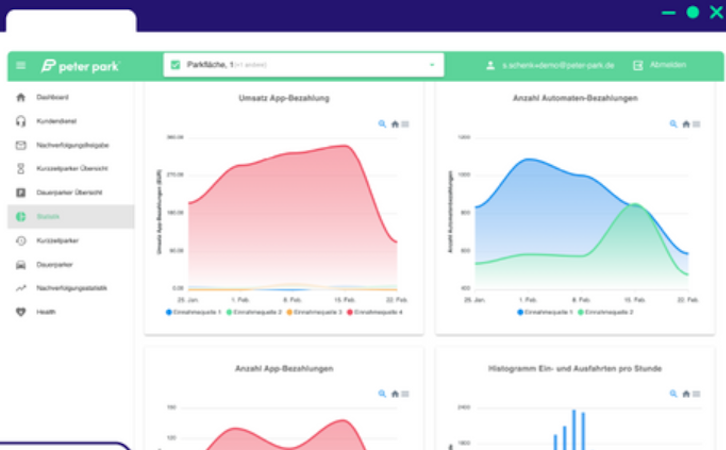
Task: Open the hamburger menu in the header
Action: pos(21,65)
